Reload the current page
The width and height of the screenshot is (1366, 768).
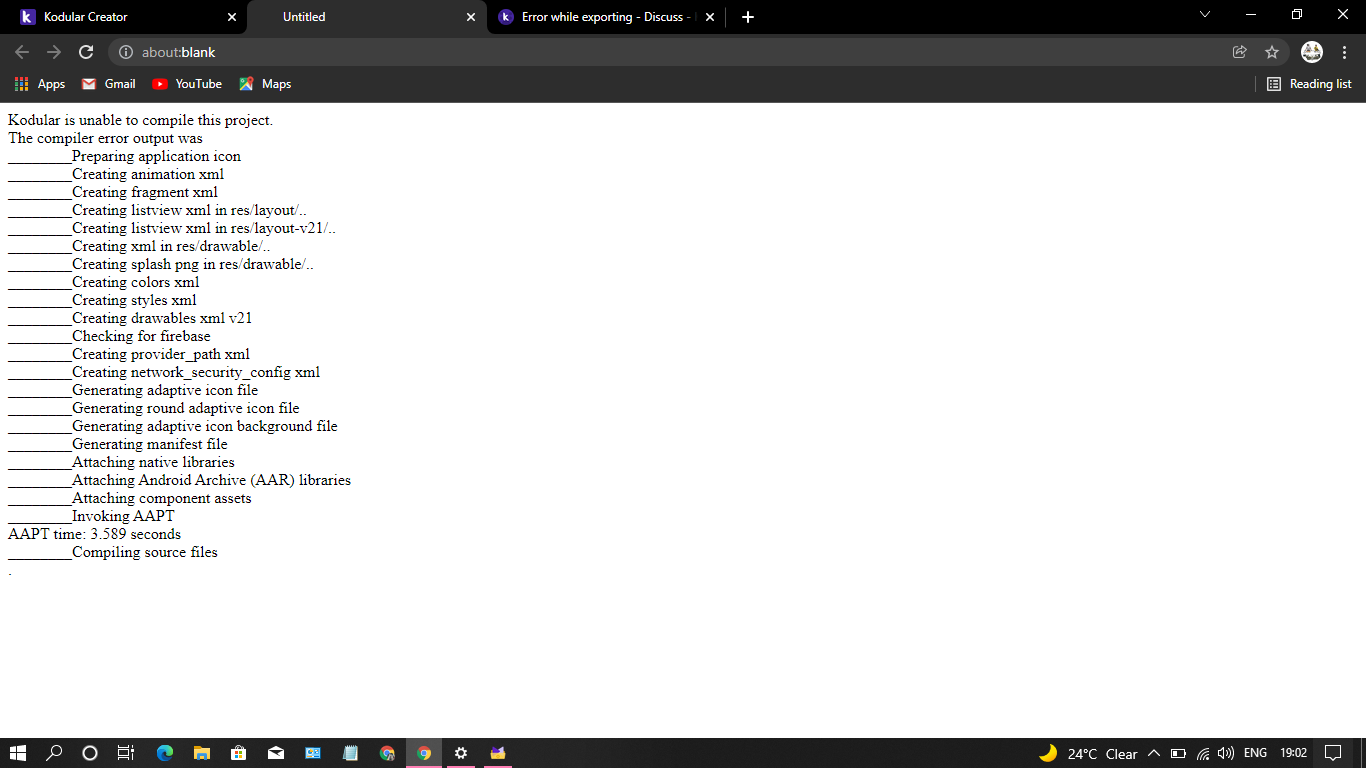pyautogui.click(x=86, y=52)
